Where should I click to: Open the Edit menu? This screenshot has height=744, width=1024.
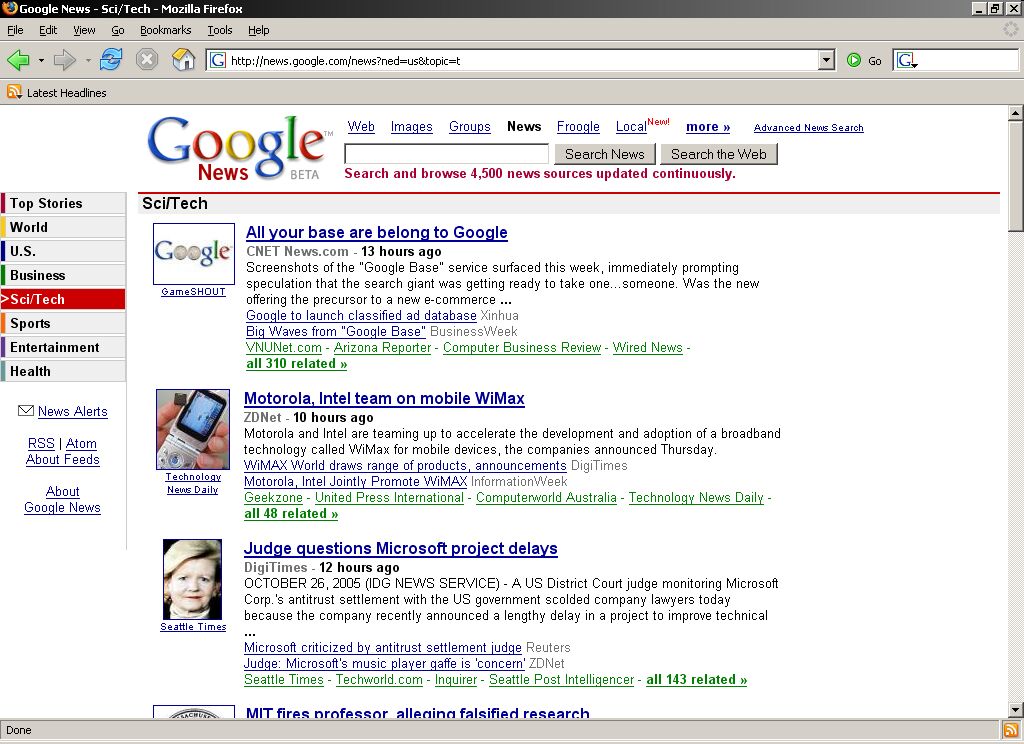click(x=48, y=30)
